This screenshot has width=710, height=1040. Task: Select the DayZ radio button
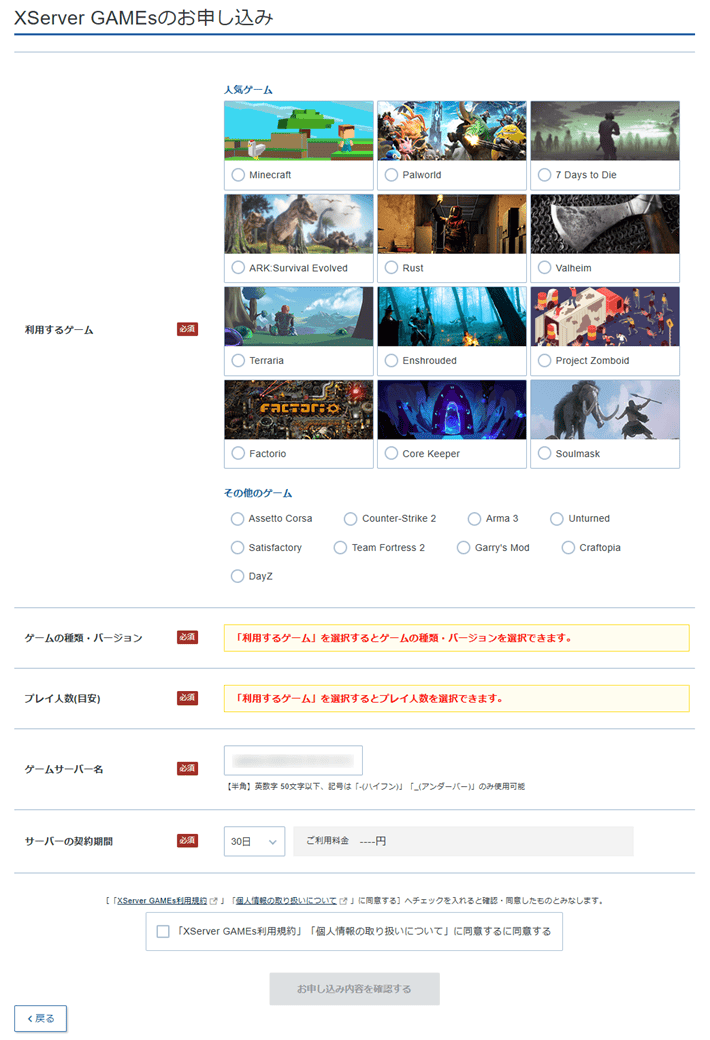pos(238,576)
